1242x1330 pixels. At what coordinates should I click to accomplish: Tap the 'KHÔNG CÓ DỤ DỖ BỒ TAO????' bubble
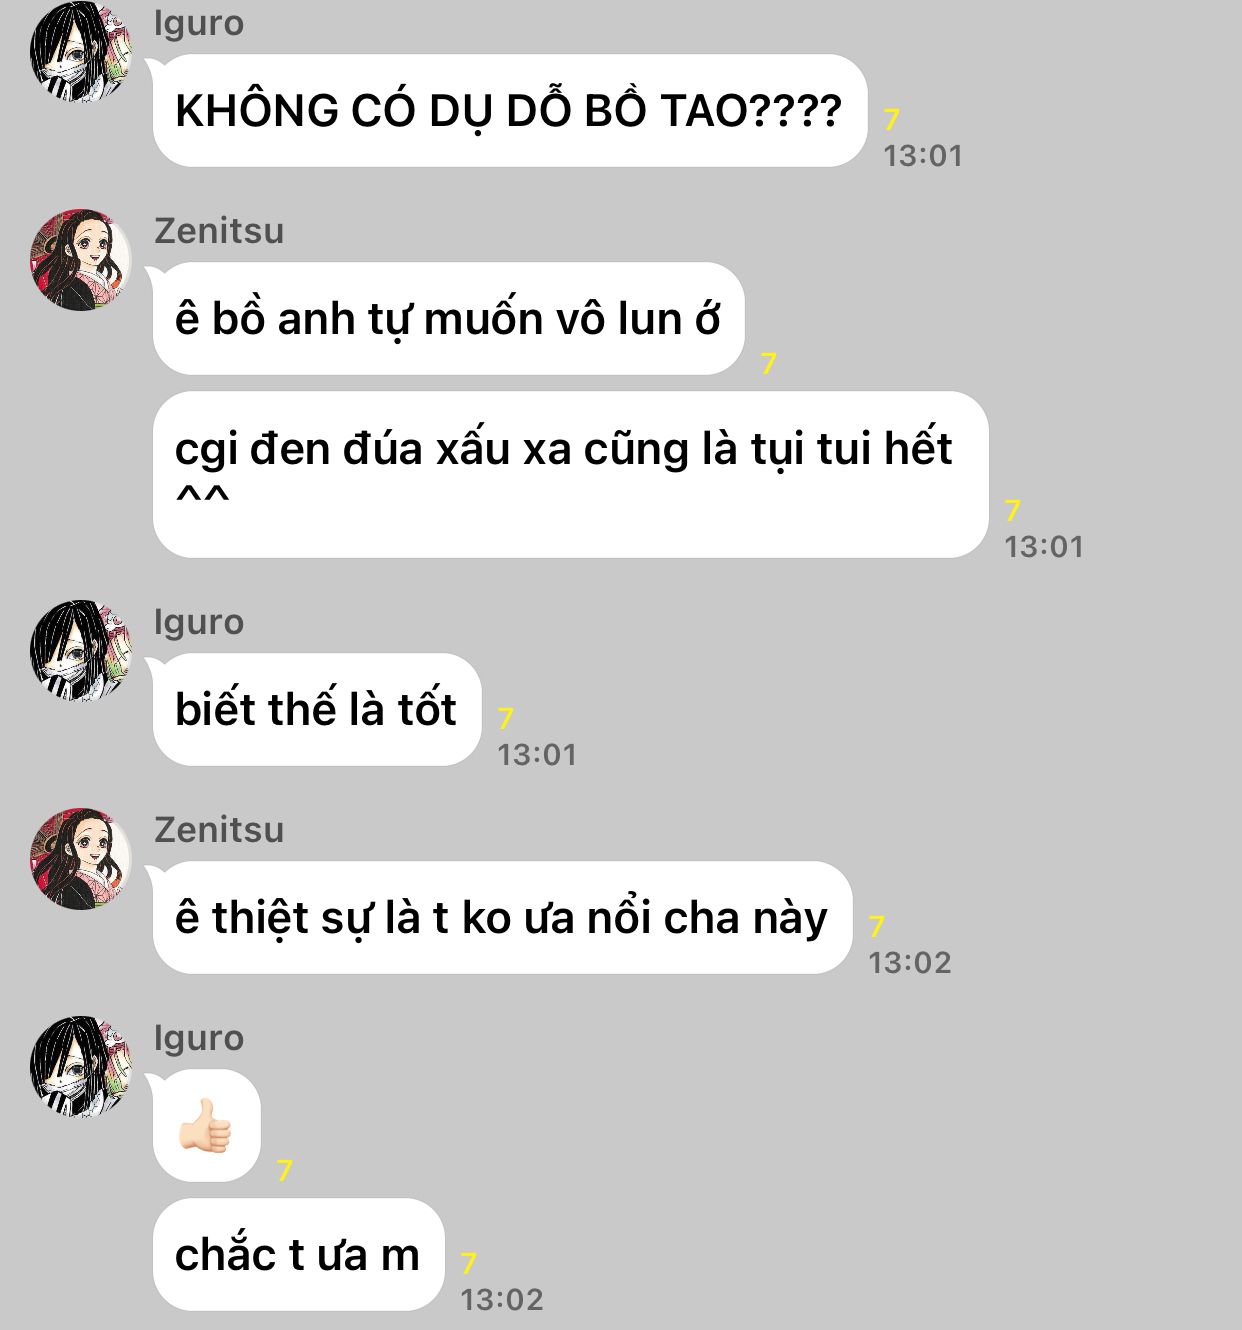pyautogui.click(x=510, y=110)
